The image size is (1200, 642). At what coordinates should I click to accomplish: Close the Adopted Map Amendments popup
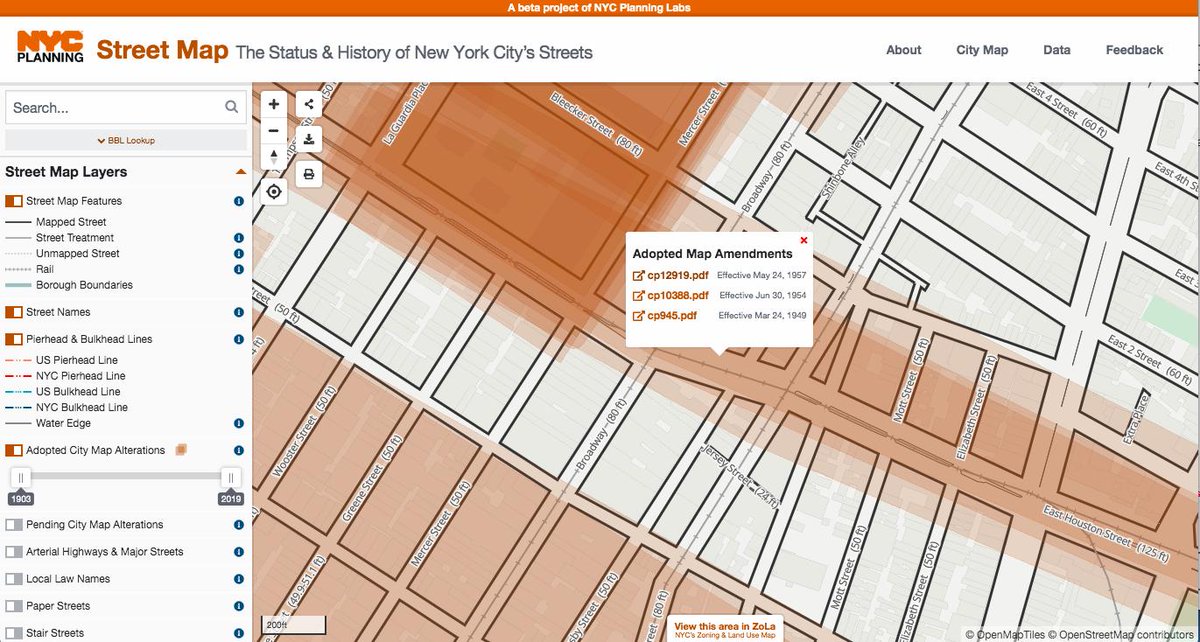(804, 240)
